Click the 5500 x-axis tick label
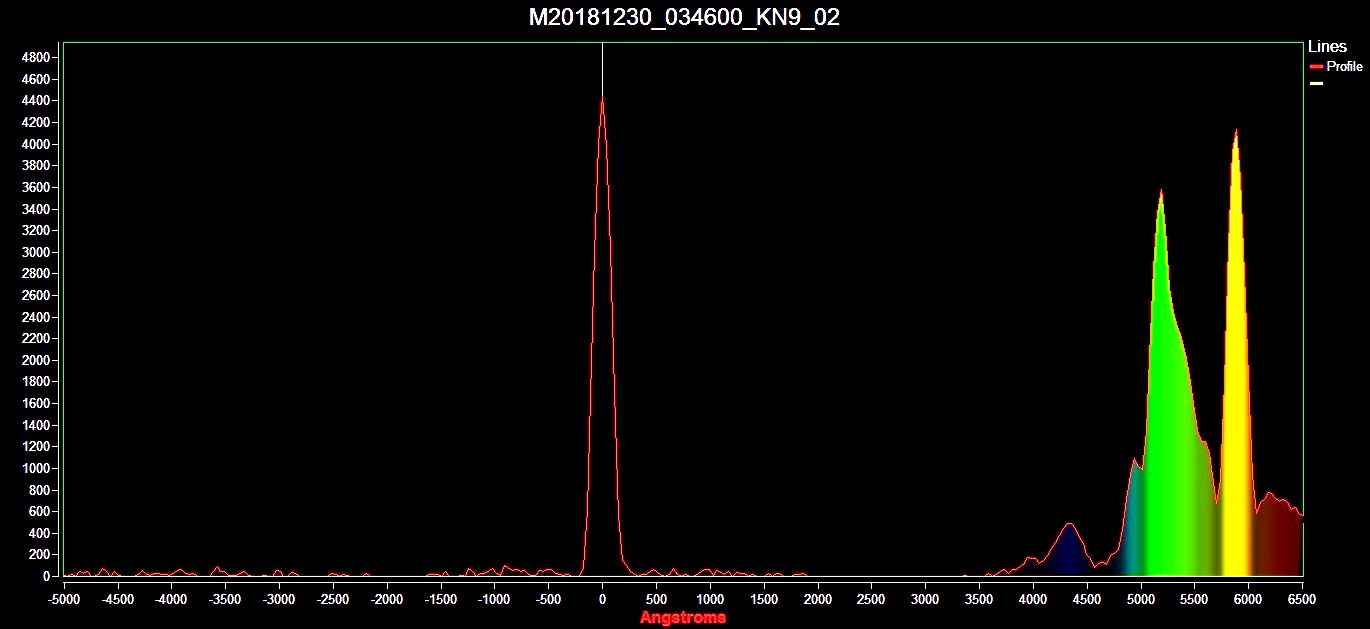This screenshot has width=1370, height=629. coord(1194,599)
